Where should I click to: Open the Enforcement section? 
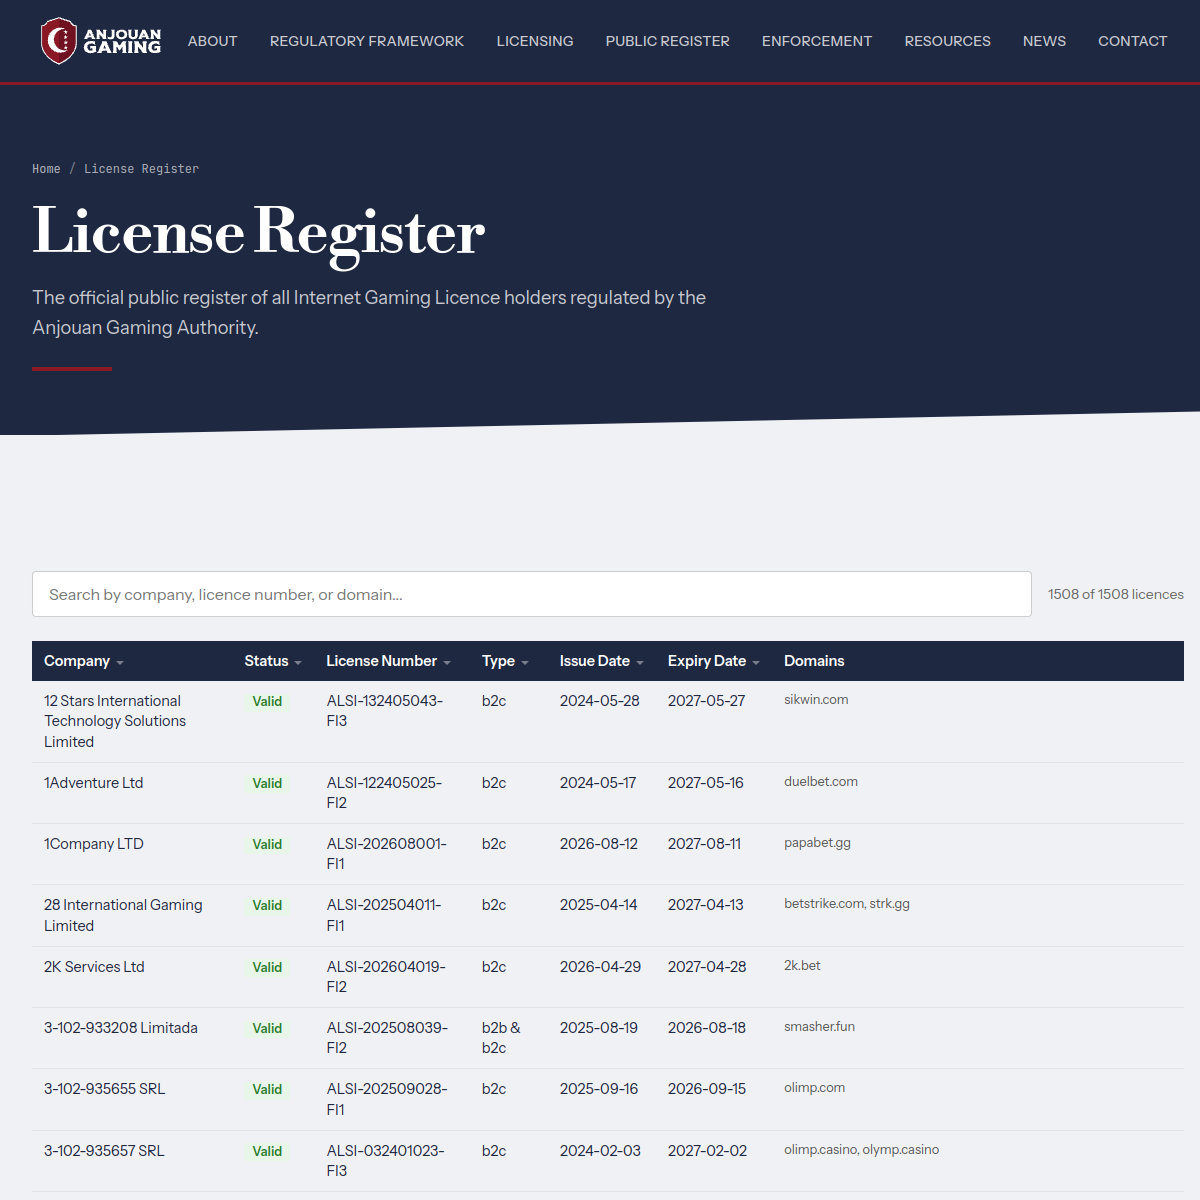coord(817,41)
